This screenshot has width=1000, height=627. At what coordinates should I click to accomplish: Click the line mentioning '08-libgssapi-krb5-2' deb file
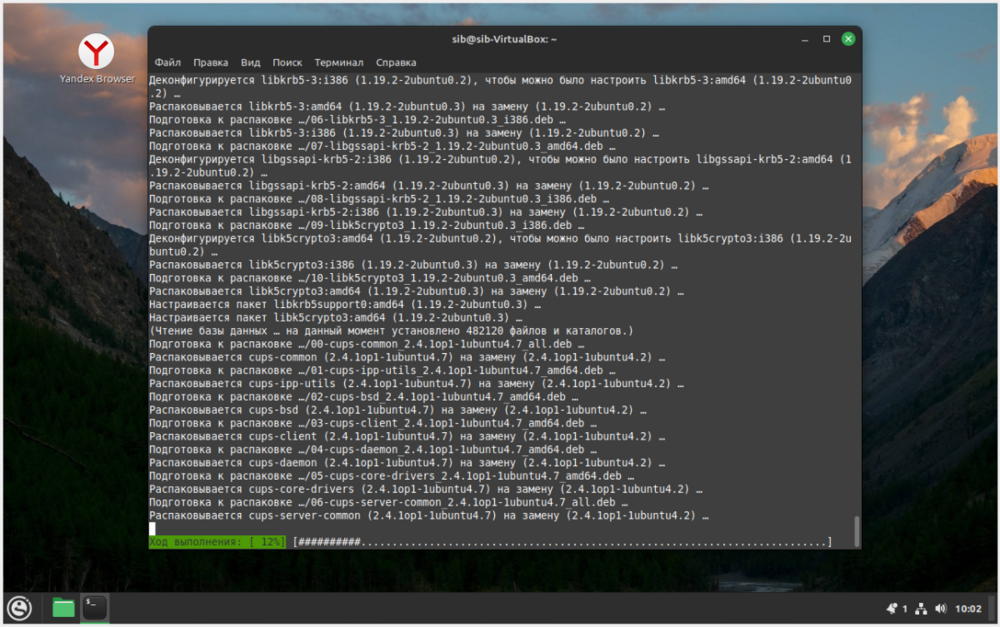tap(379, 200)
